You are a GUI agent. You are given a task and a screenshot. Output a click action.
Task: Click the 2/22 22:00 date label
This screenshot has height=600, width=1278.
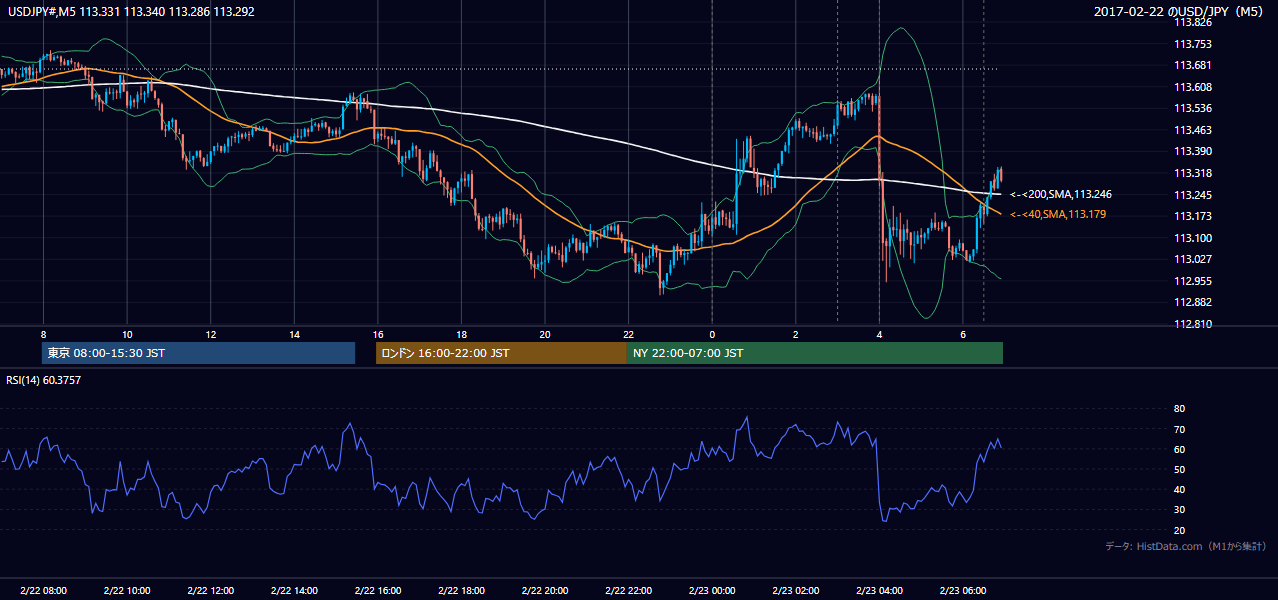(628, 591)
